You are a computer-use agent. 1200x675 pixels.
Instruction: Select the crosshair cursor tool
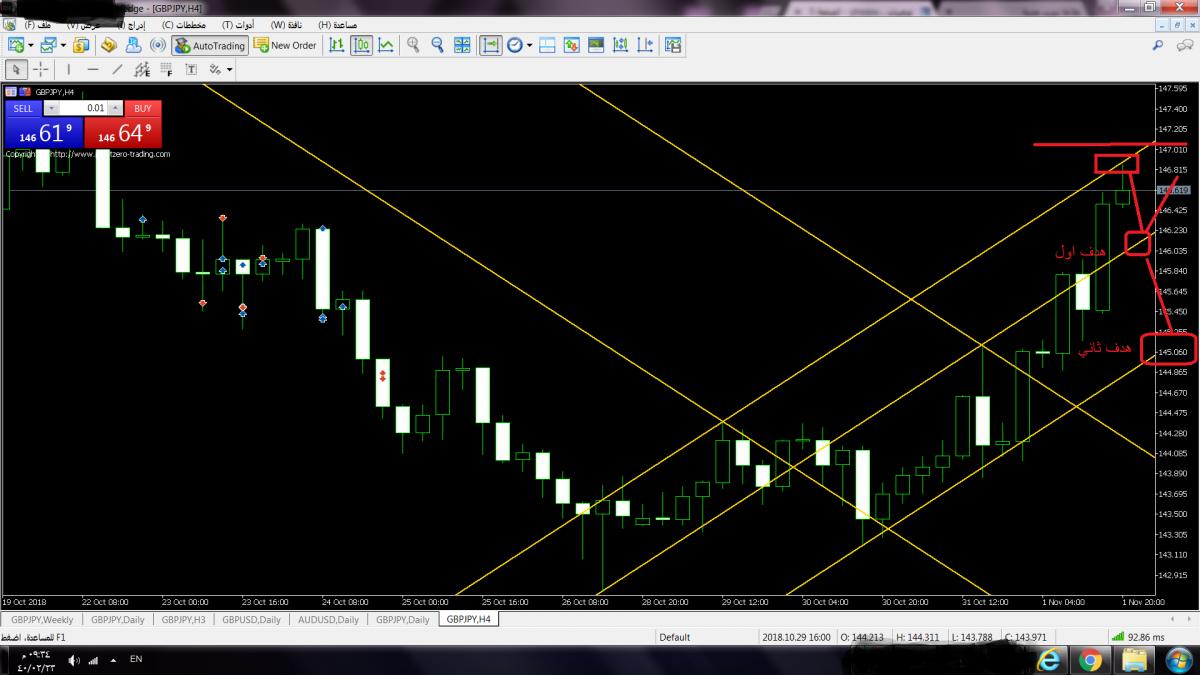[x=41, y=69]
